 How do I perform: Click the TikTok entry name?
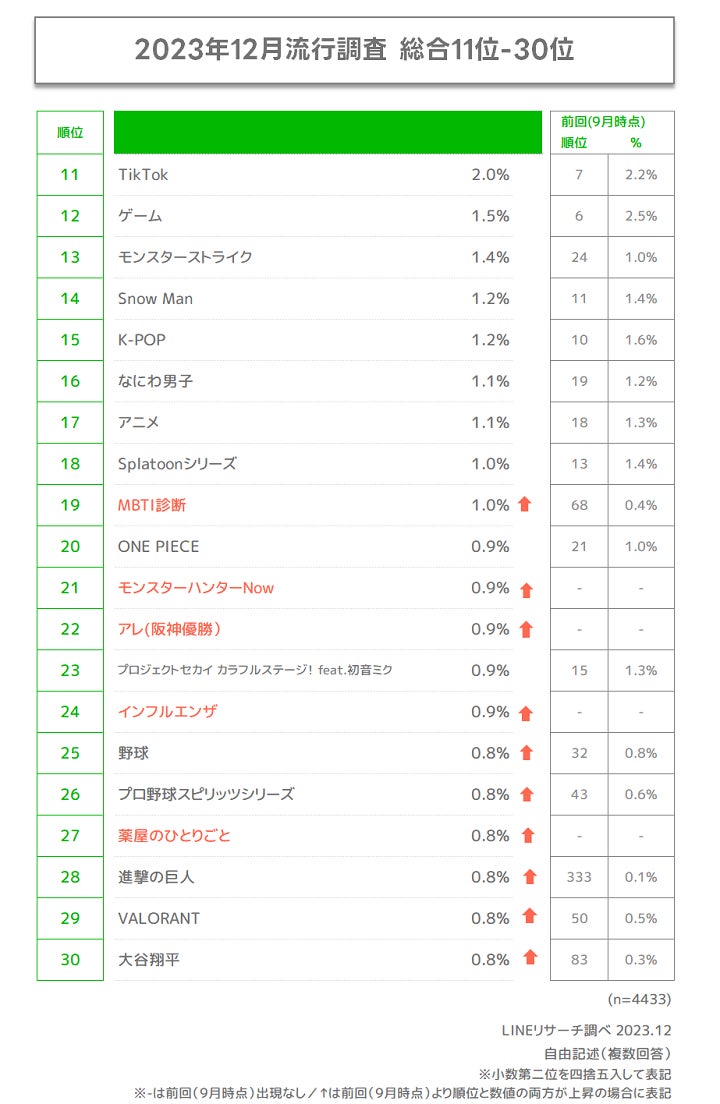[143, 175]
